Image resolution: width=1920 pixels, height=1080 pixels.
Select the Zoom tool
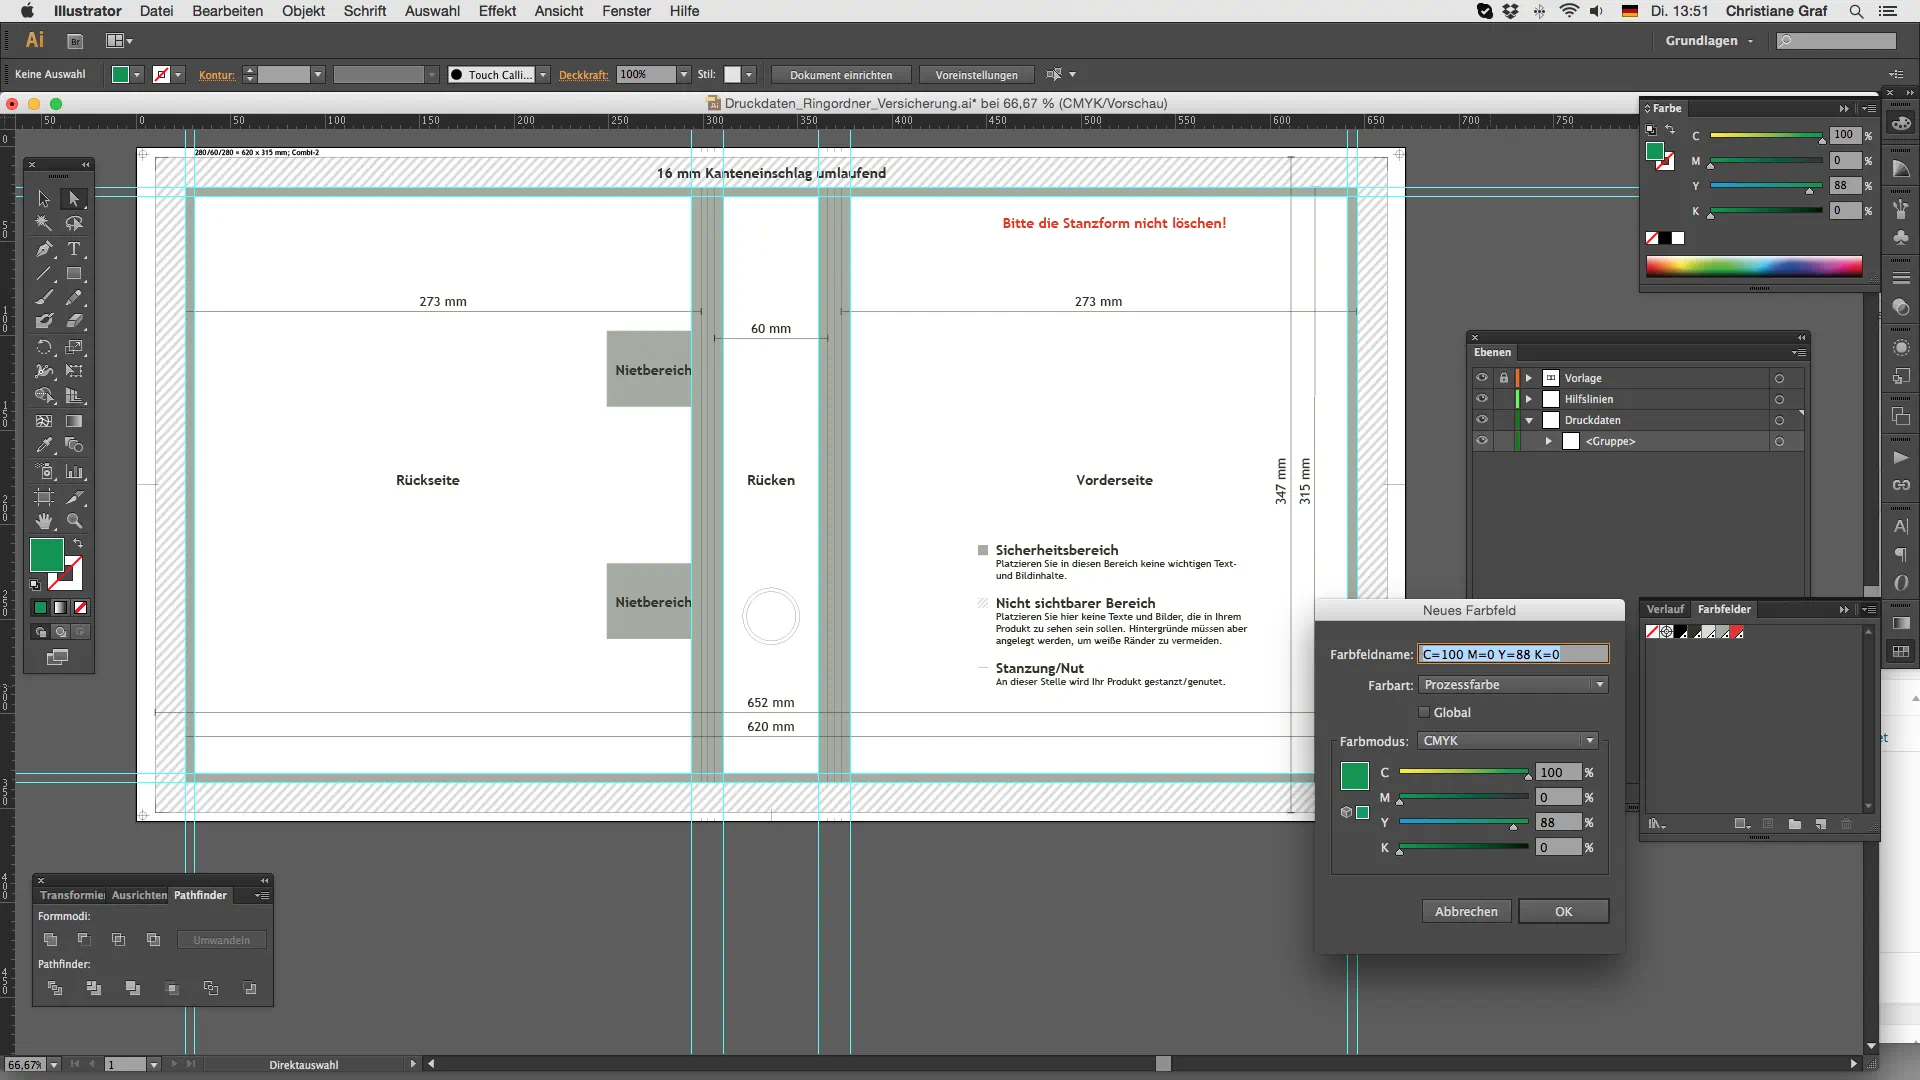pyautogui.click(x=74, y=521)
